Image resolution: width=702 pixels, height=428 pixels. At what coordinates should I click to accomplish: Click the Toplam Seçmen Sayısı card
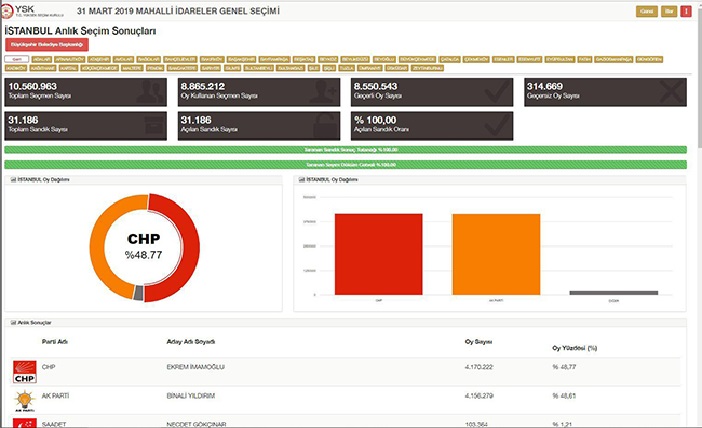click(85, 92)
